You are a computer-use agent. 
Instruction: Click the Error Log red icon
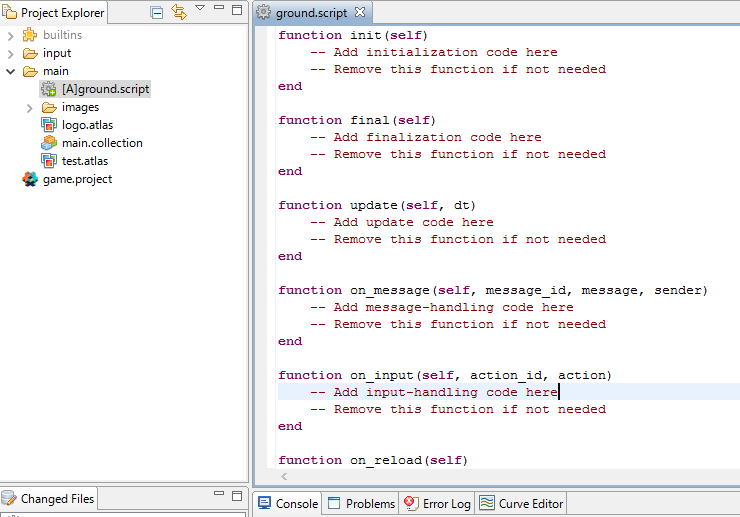tap(411, 503)
